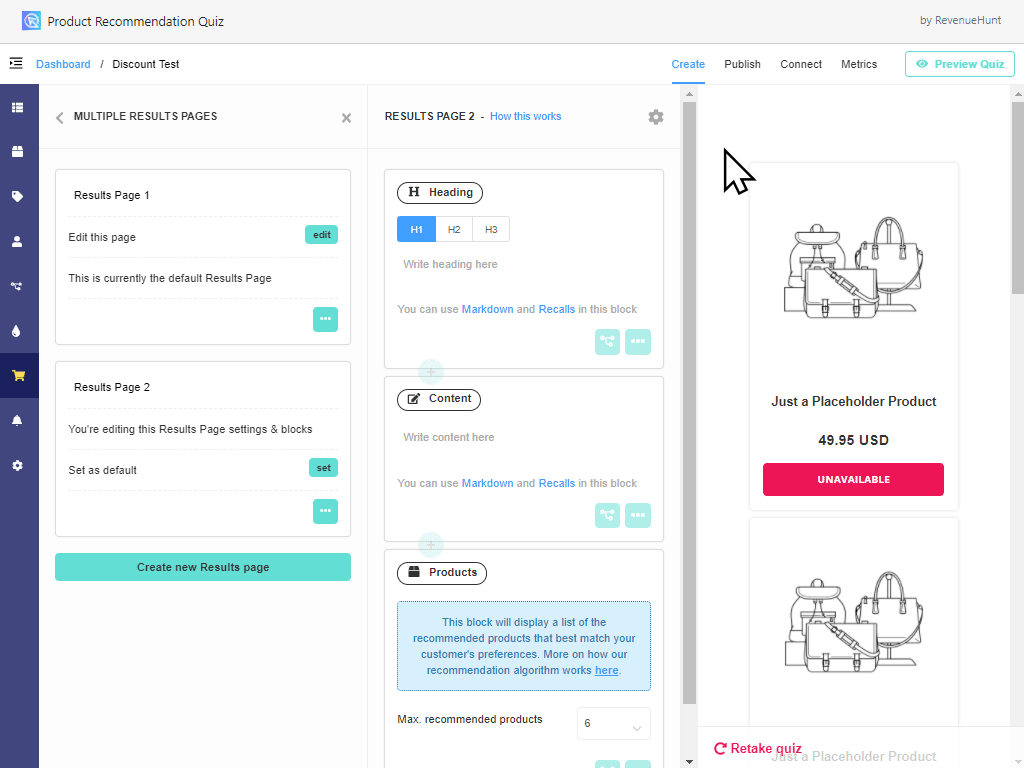Image resolution: width=1024 pixels, height=768 pixels.
Task: Click second placeholder product bag image
Action: pos(853,623)
